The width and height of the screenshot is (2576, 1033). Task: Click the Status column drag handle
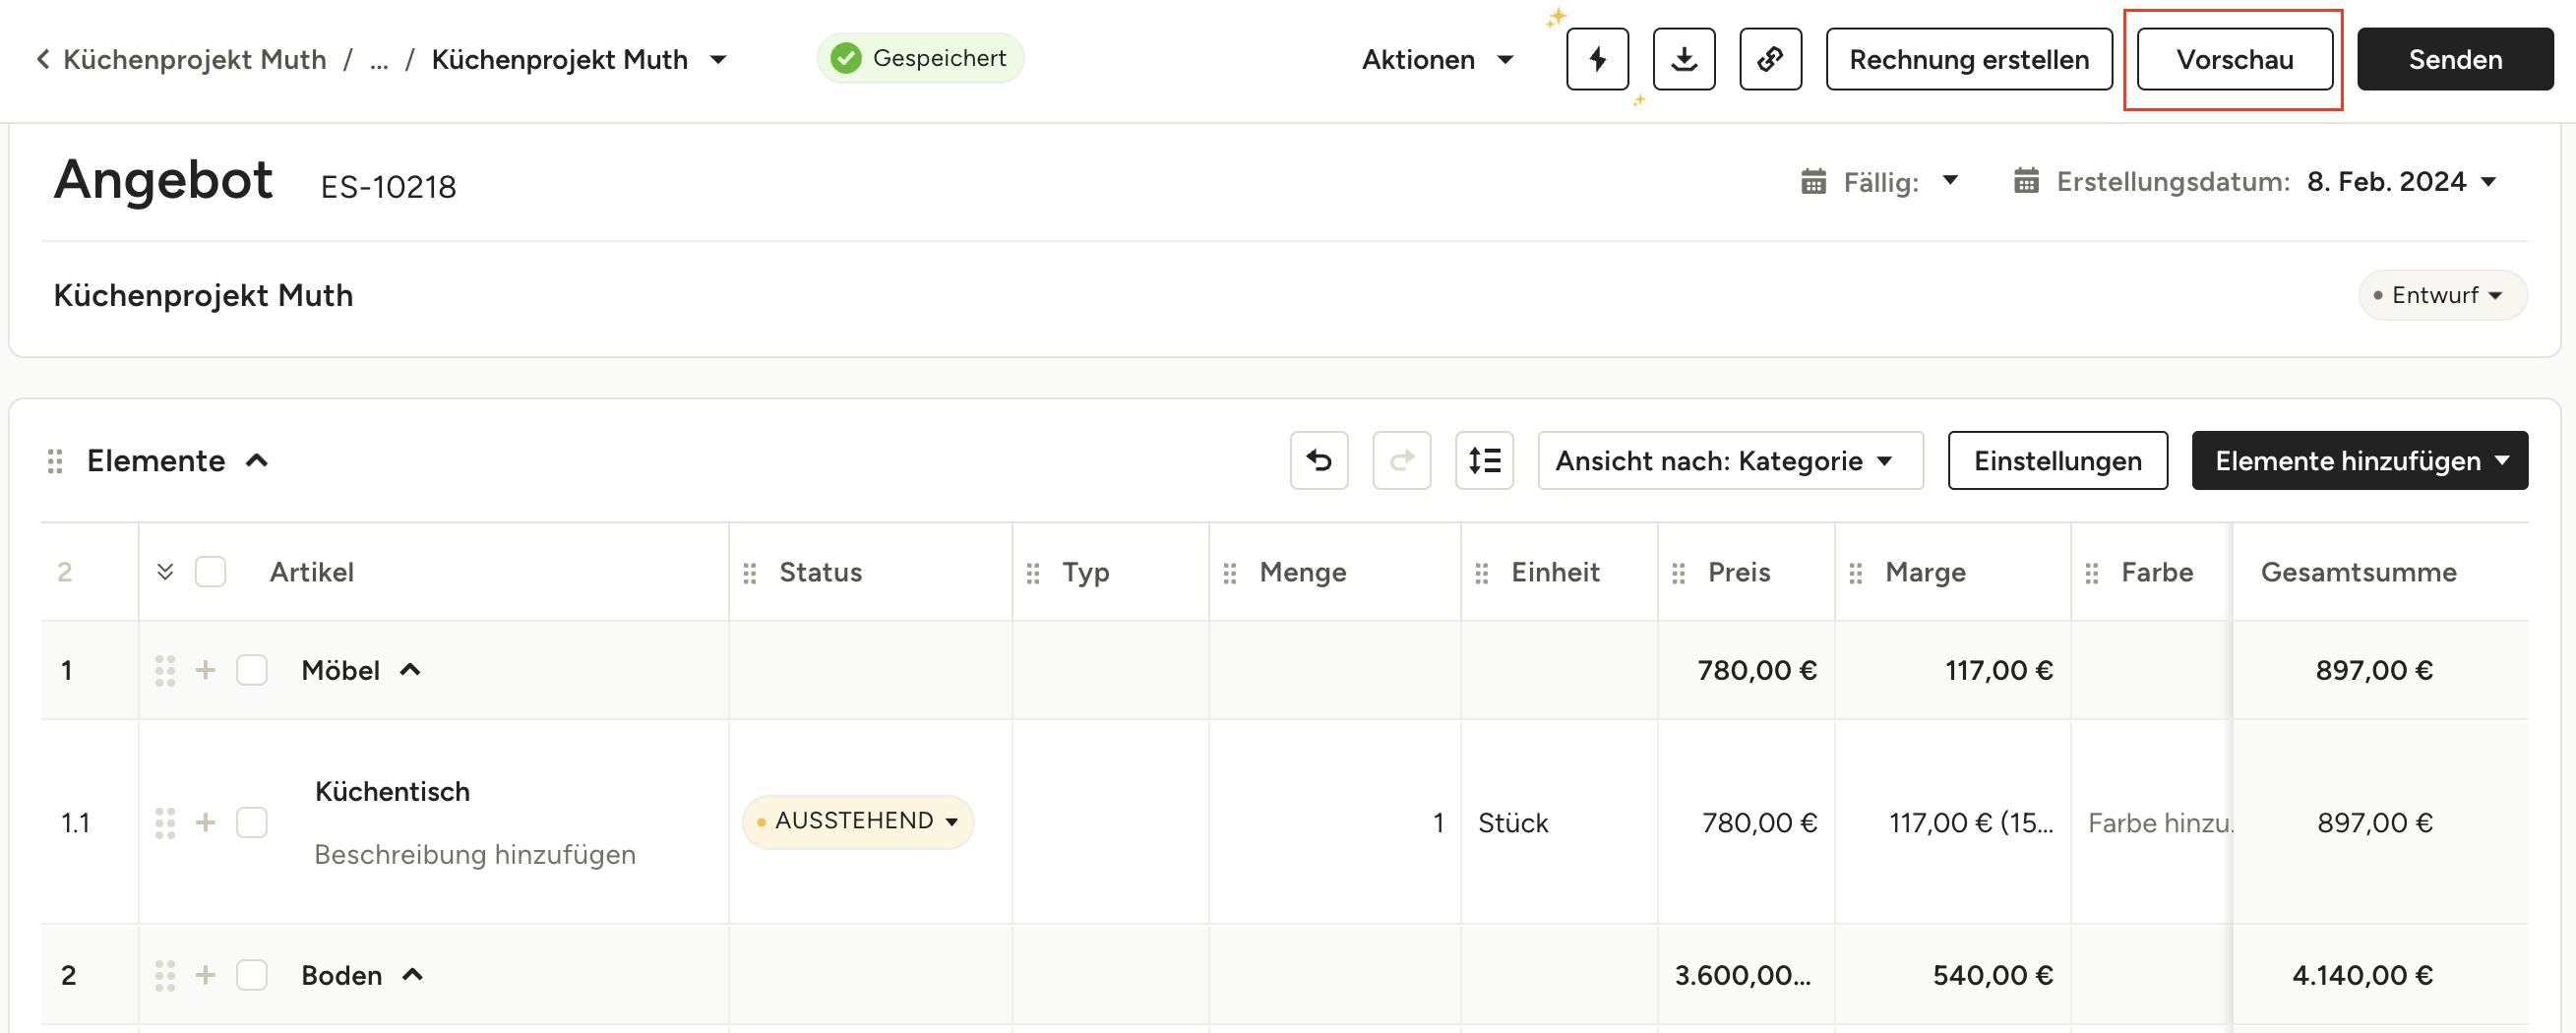point(750,573)
